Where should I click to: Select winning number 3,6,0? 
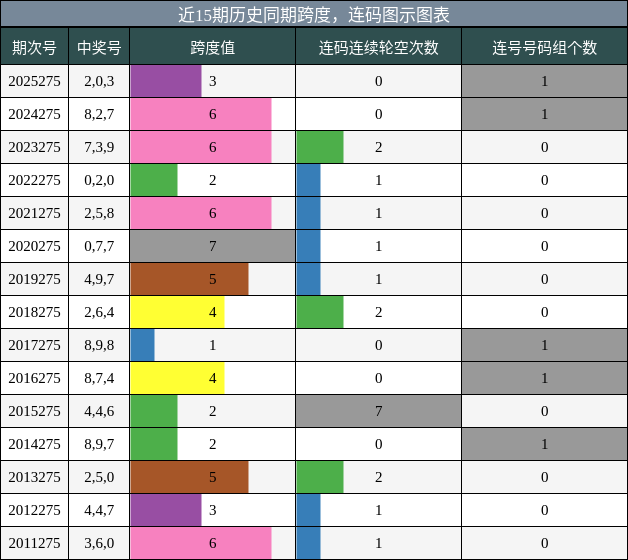click(99, 543)
